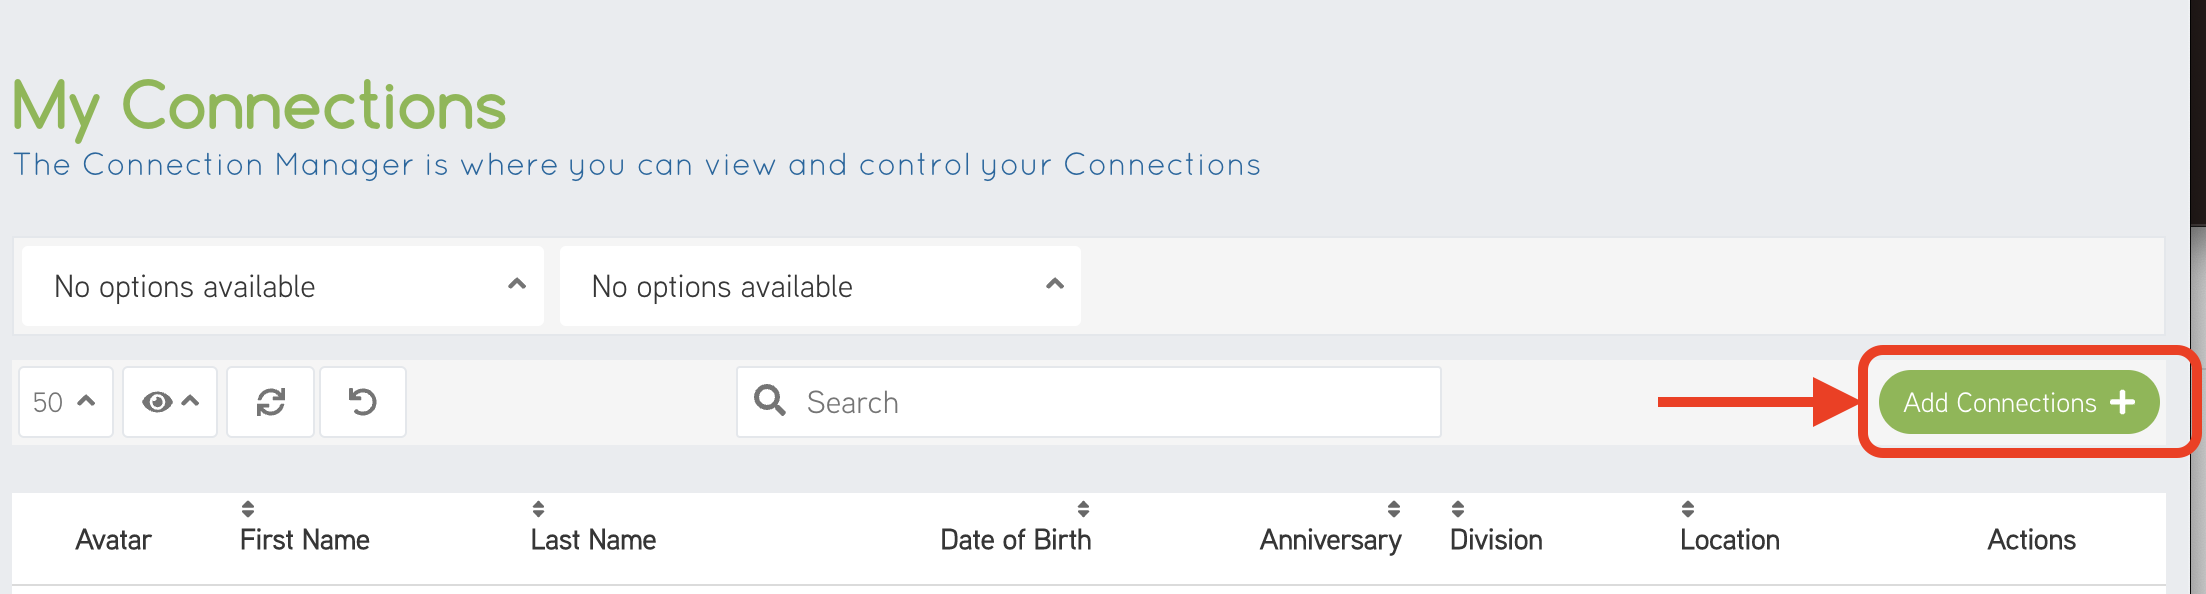2206x594 pixels.
Task: Click the plus icon on Add Connections
Action: 2122,402
